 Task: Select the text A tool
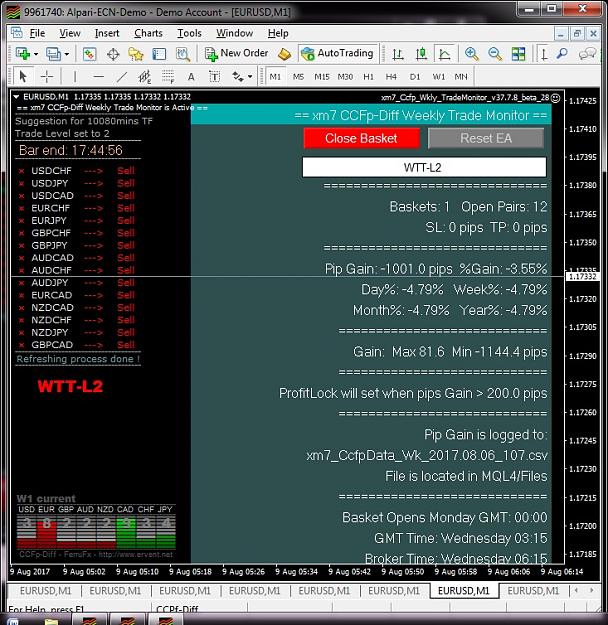[x=191, y=77]
